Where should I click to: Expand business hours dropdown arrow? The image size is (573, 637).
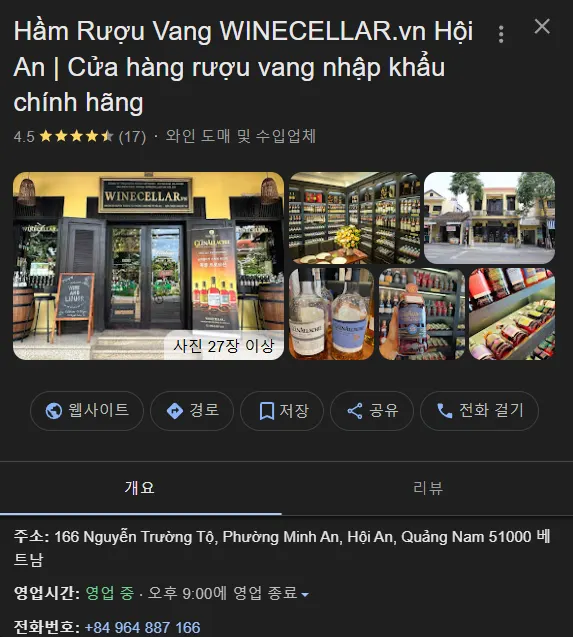click(305, 595)
